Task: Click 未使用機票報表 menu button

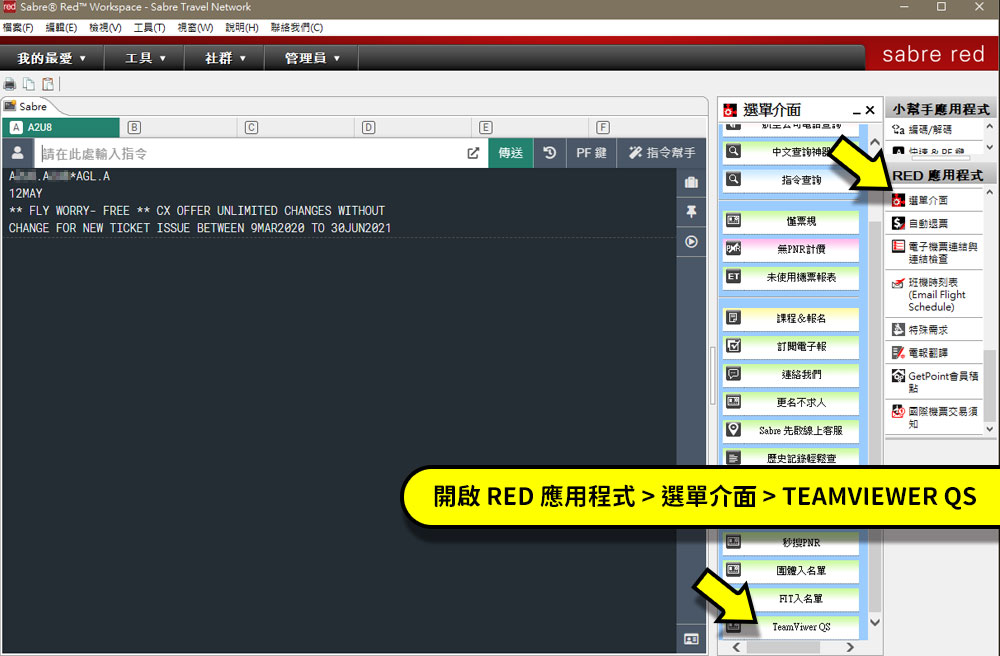Action: [791, 277]
